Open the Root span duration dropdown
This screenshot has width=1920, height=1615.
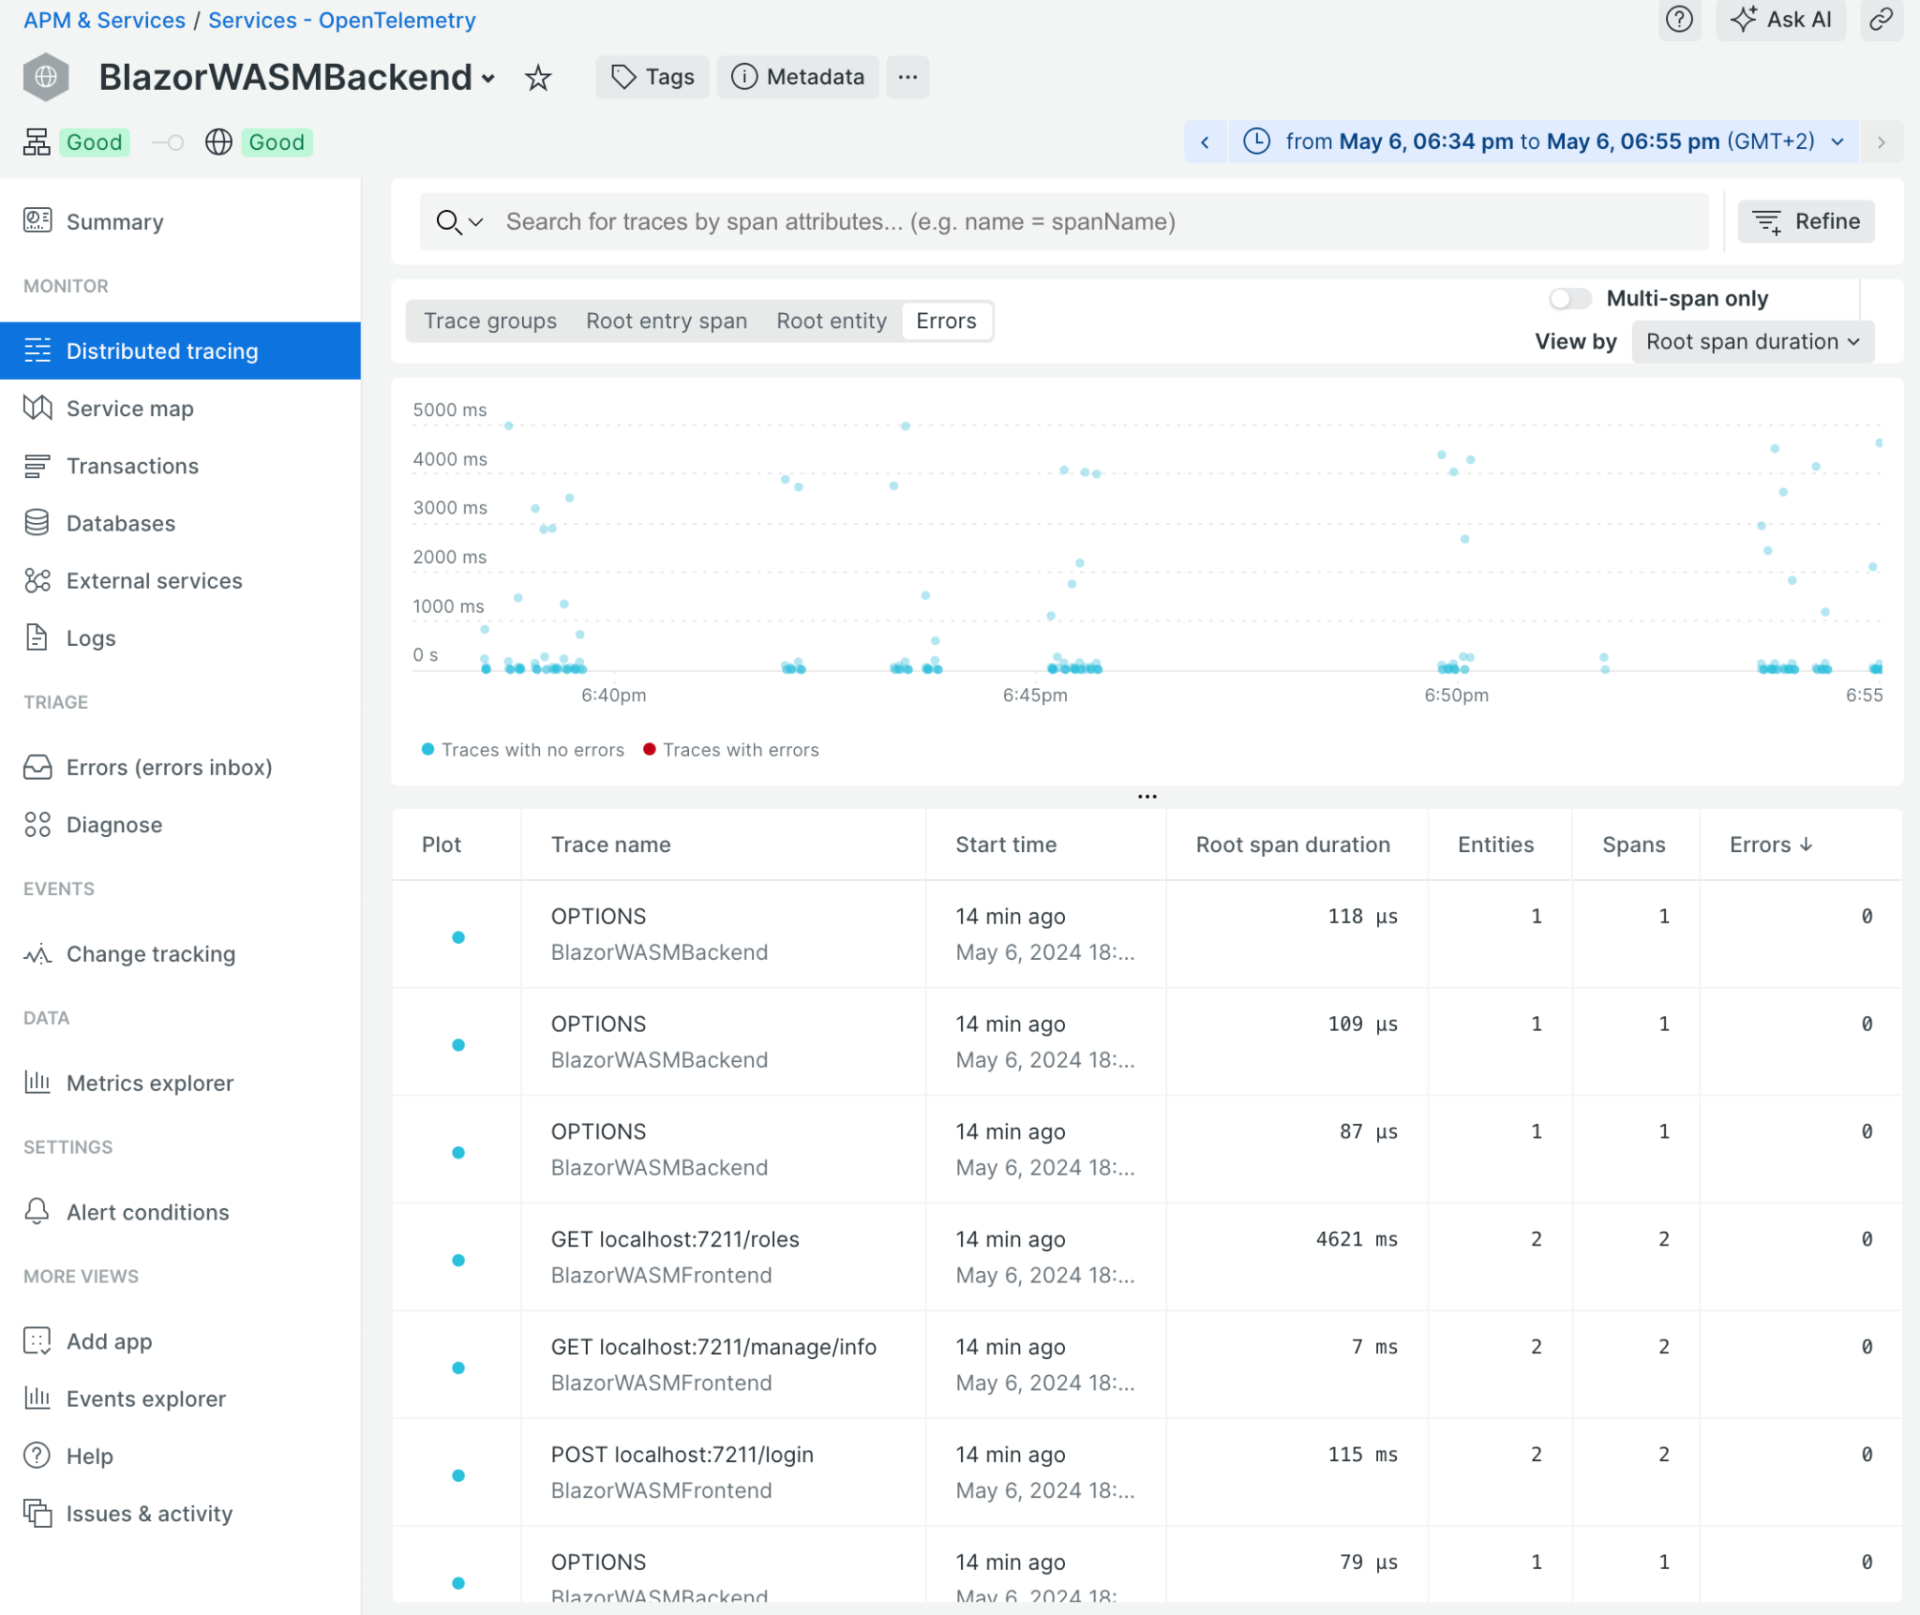click(1752, 341)
